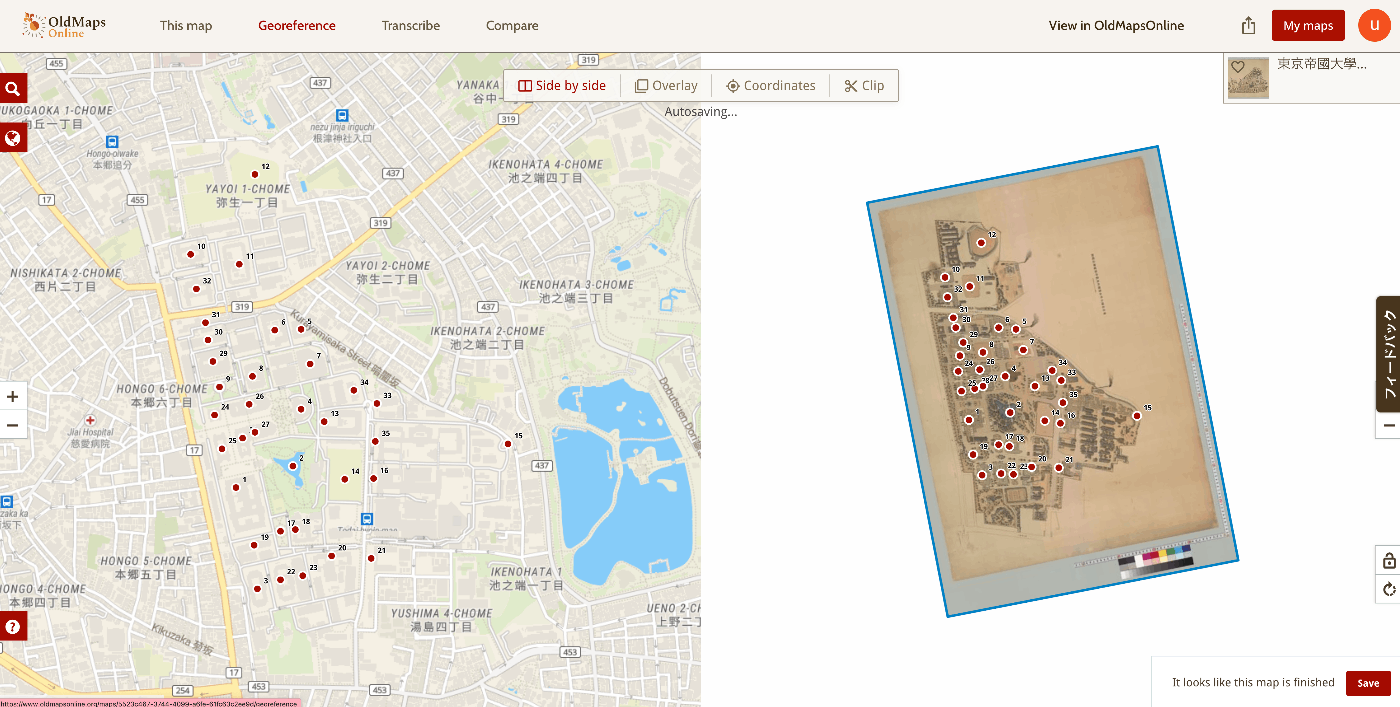This screenshot has width=1400, height=707.
Task: Select control point 1 on modern map
Action: coord(236,488)
